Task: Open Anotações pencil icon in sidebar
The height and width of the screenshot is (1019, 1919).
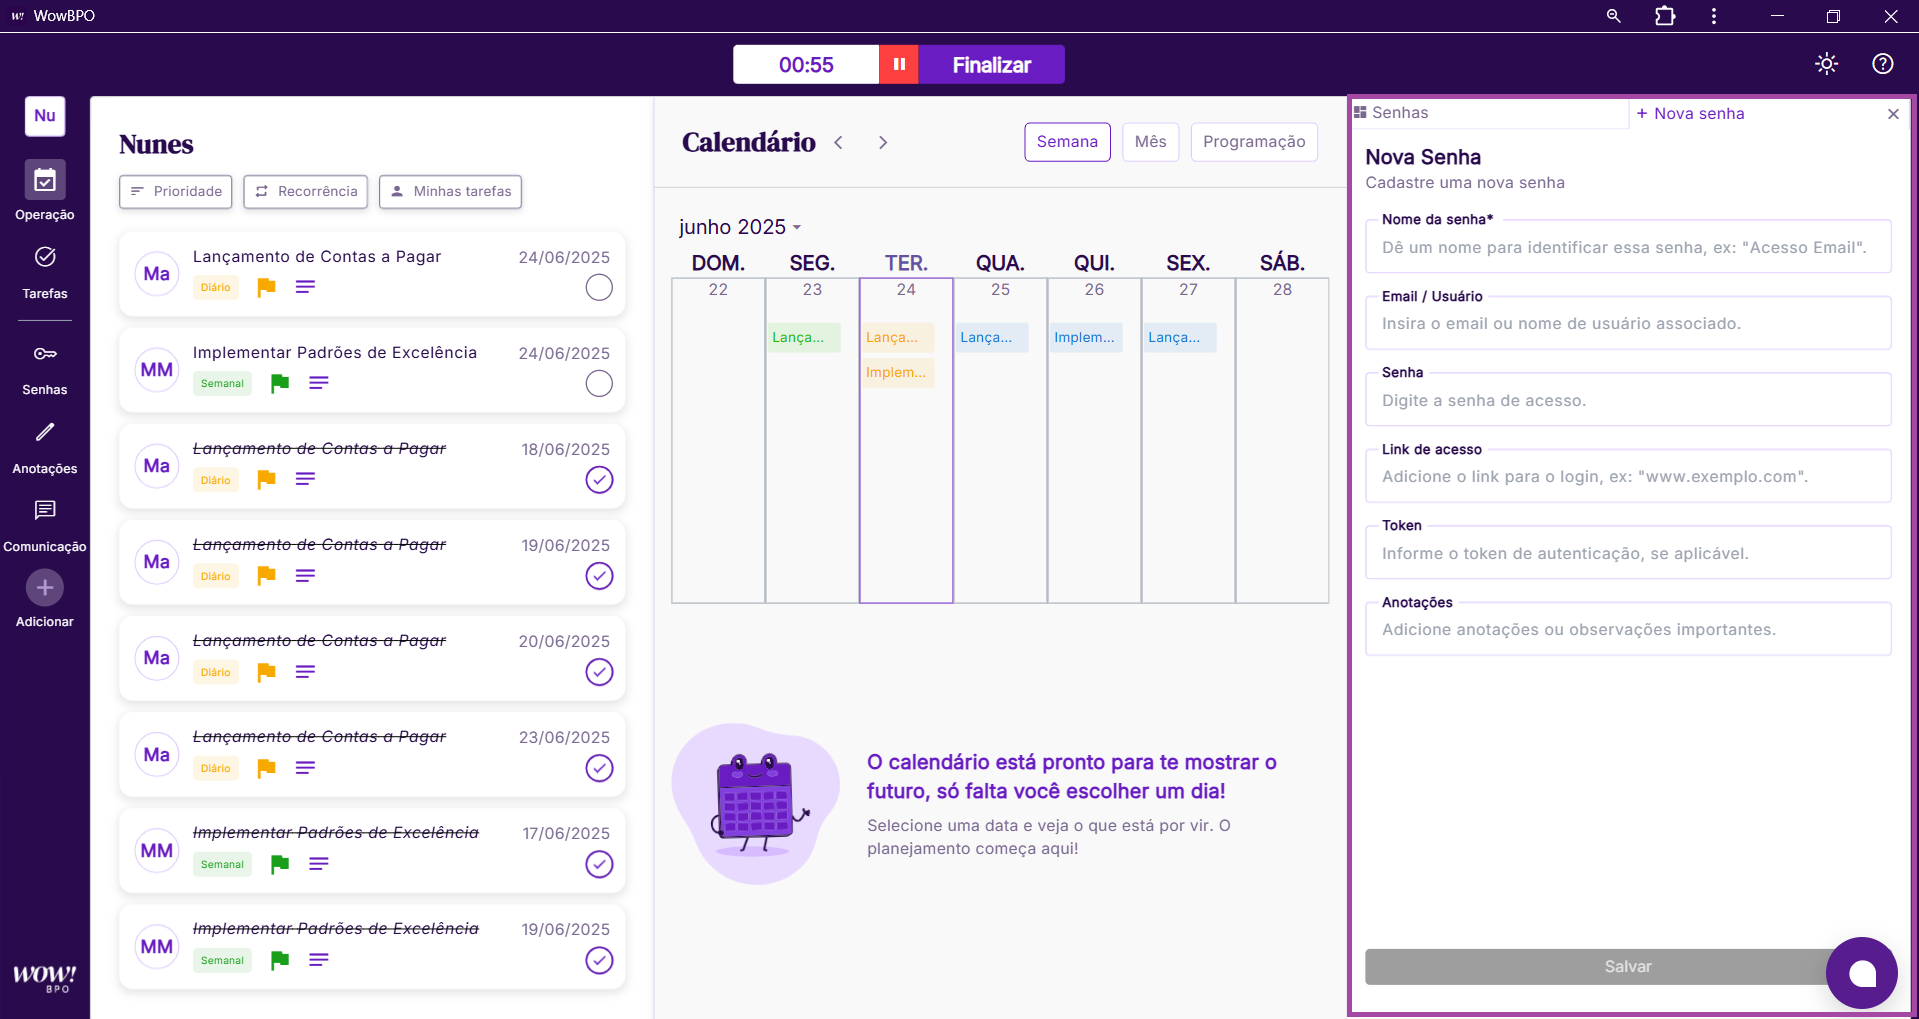Action: 45,433
